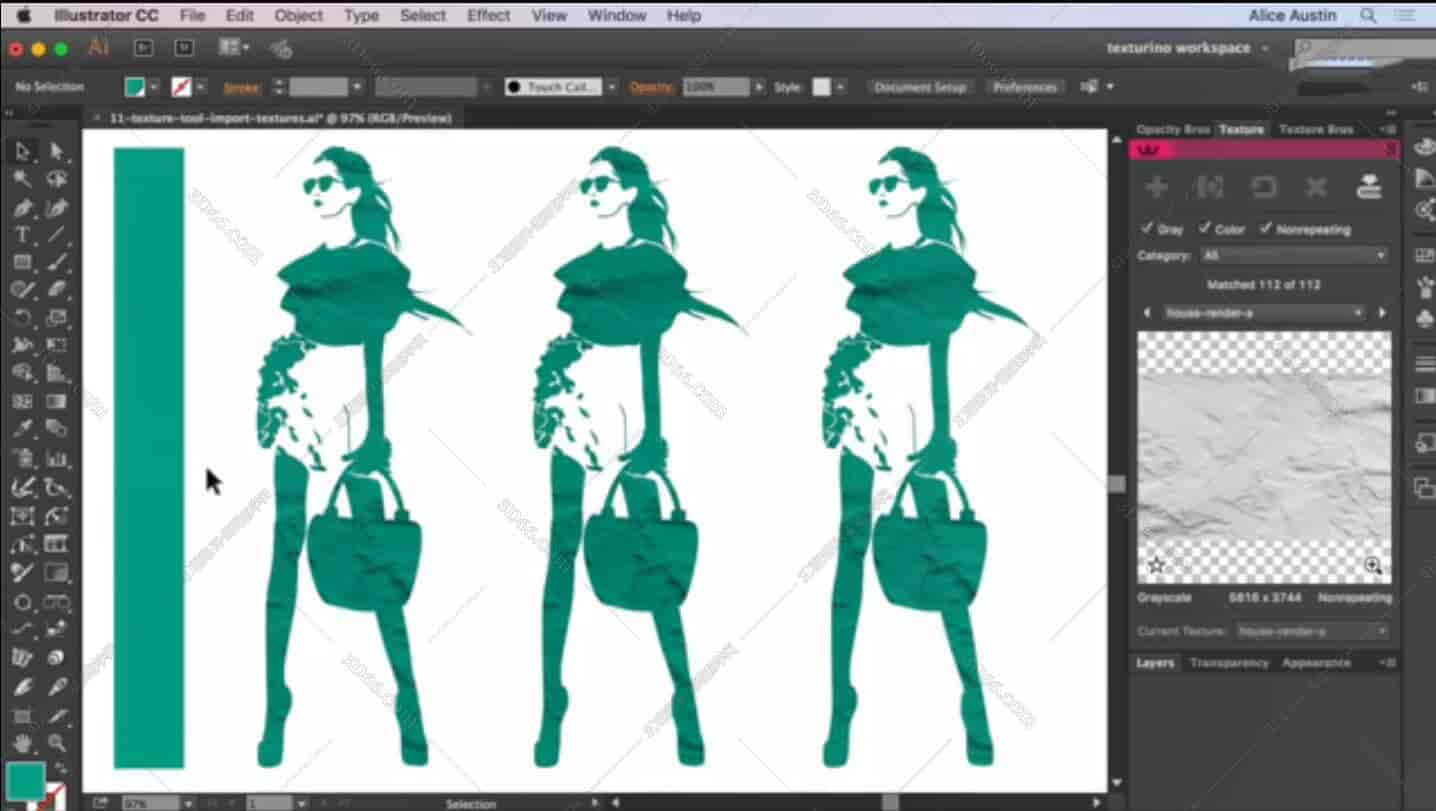The width and height of the screenshot is (1436, 811).
Task: Select the Hand tool
Action: [x=22, y=742]
